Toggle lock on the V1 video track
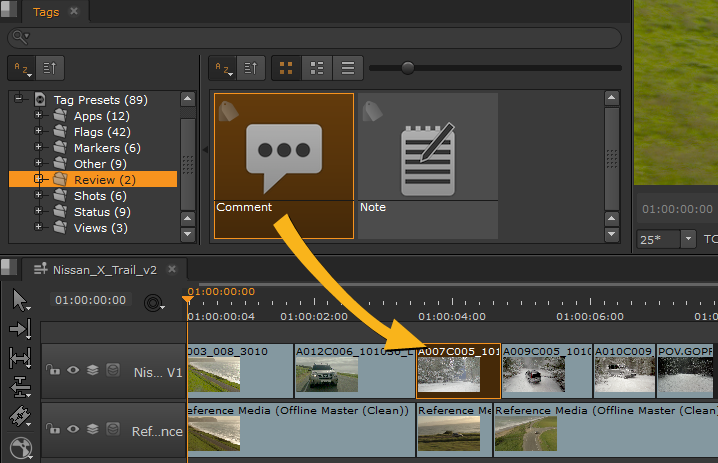This screenshot has width=718, height=463. 53,370
